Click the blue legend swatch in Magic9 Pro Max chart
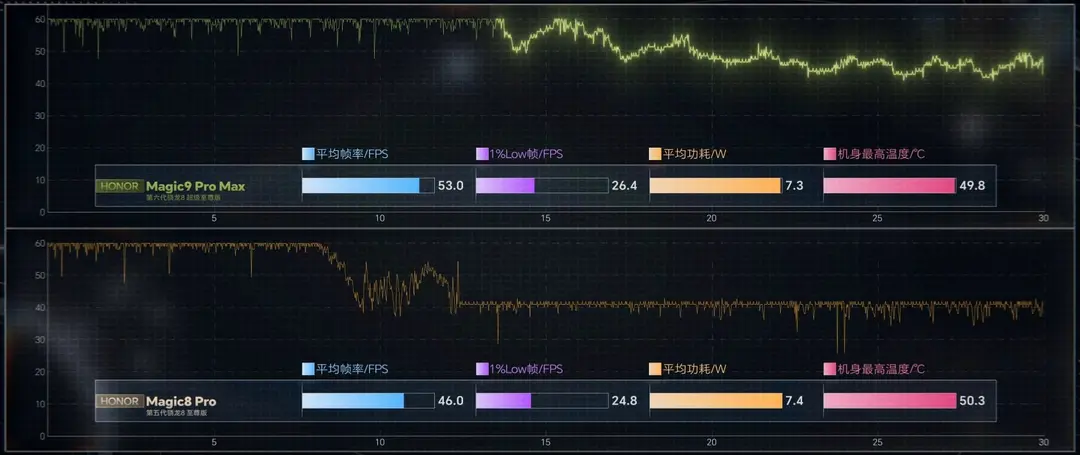This screenshot has width=1080, height=455. pyautogui.click(x=308, y=154)
